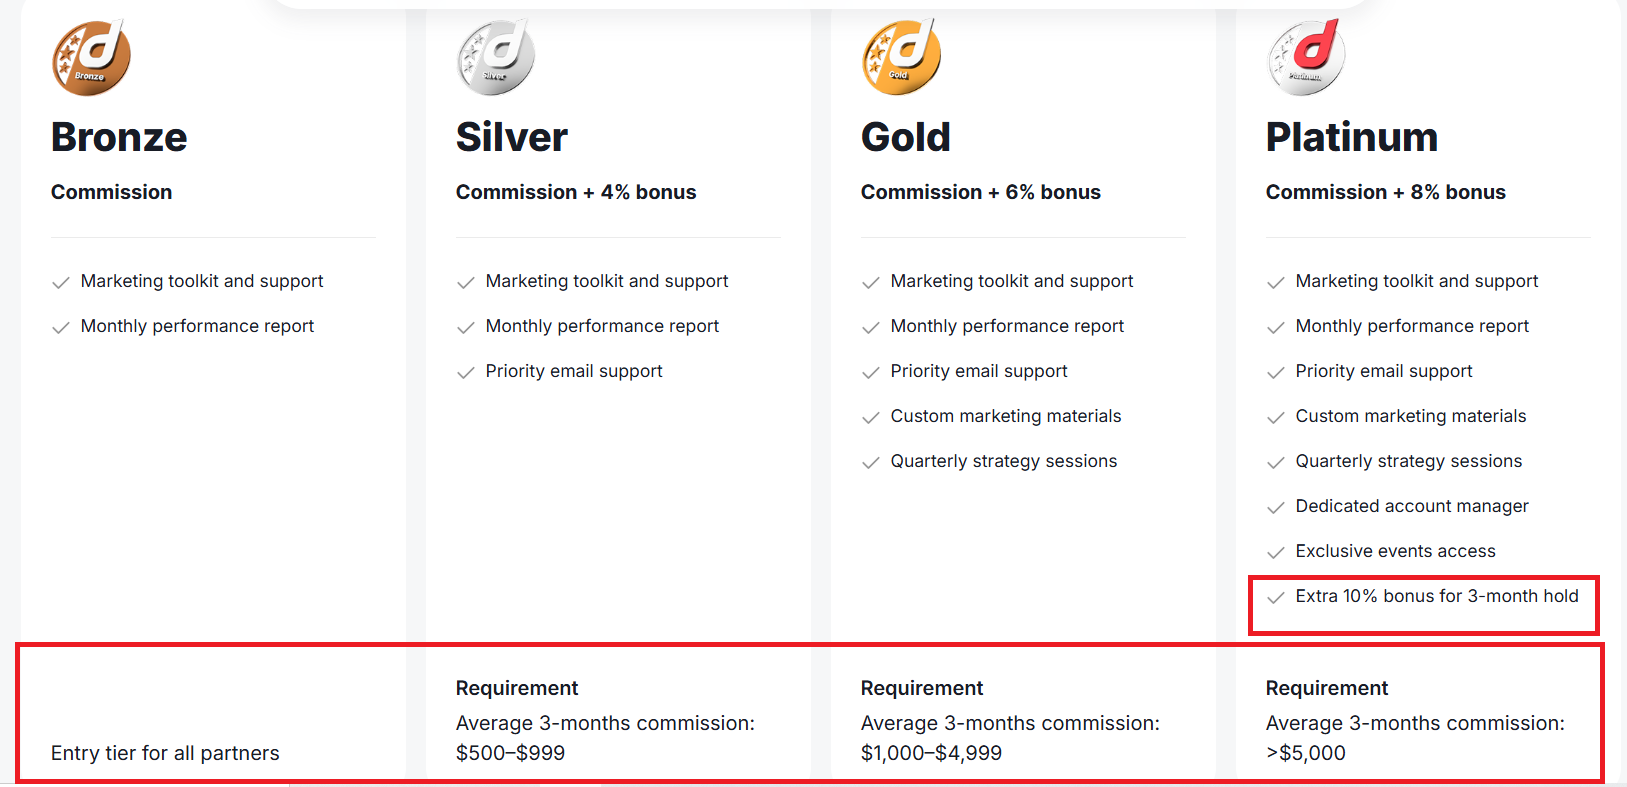Screen dimensions: 1627x787
Task: Click Silver's Priority email support checkmark
Action: point(465,373)
